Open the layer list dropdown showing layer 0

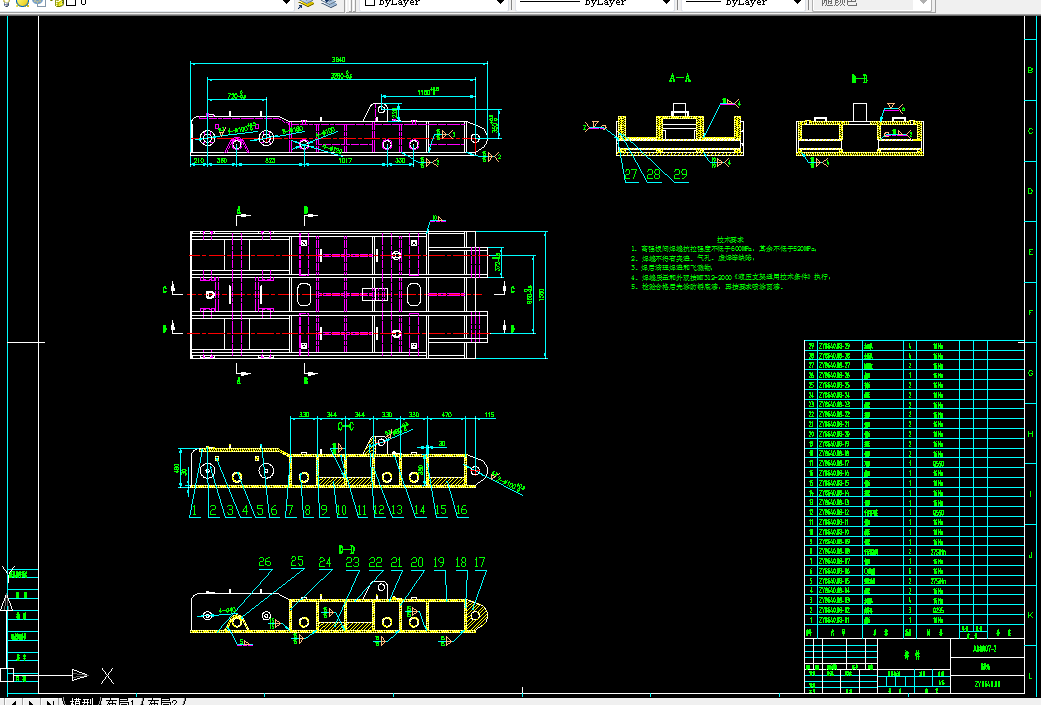(287, 3)
